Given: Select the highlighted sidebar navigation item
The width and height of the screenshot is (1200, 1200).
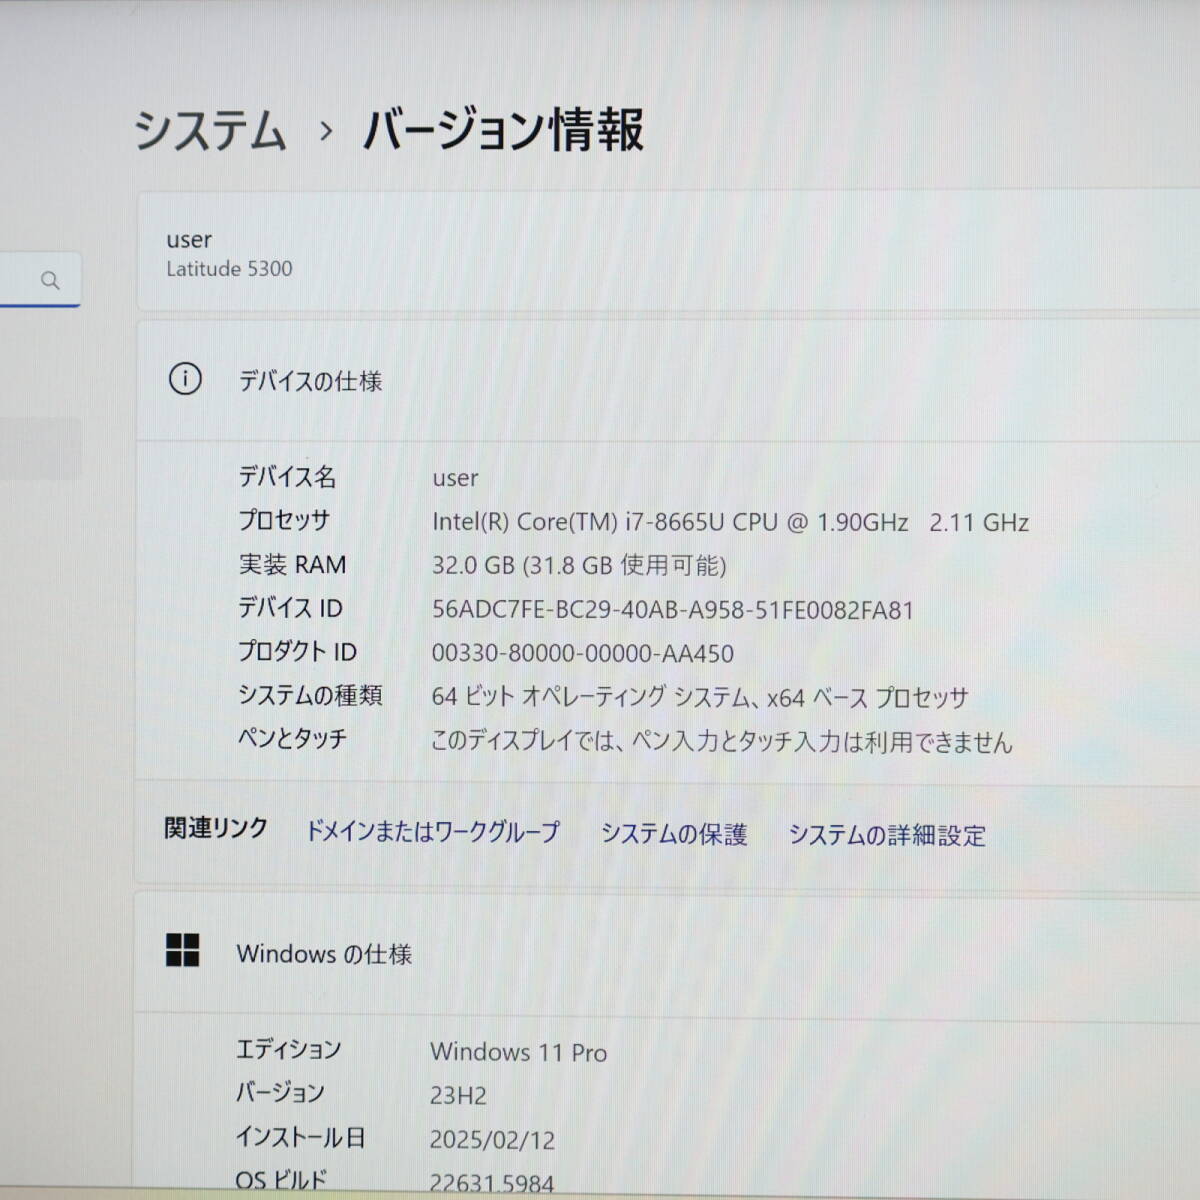Looking at the screenshot, I should (x=40, y=448).
